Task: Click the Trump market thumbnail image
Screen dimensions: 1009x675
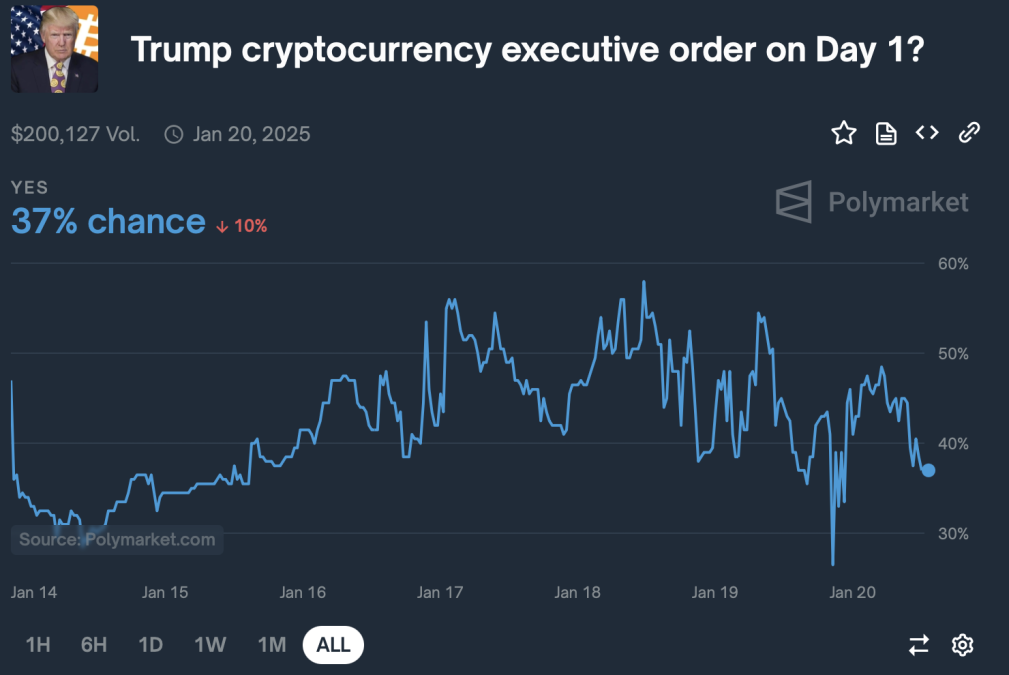Action: (x=54, y=49)
